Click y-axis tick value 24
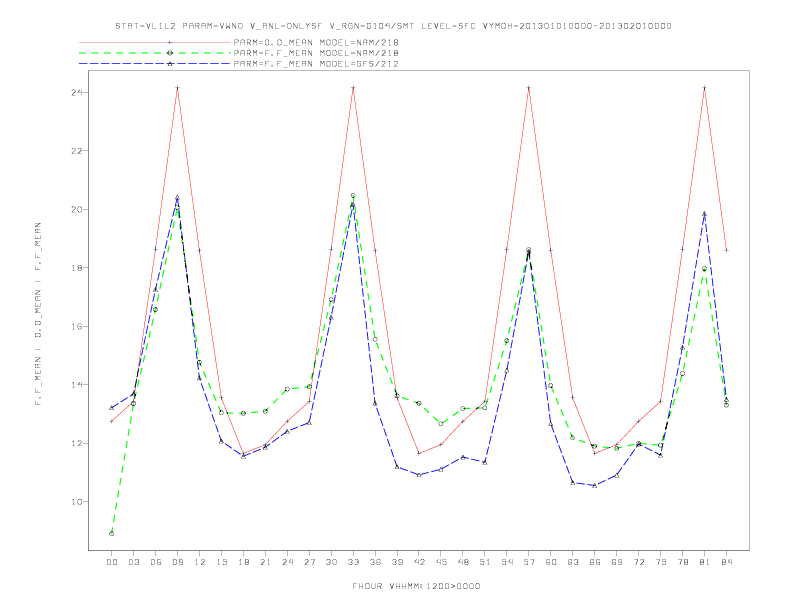Image resolution: width=792 pixels, height=612 pixels. [x=77, y=92]
